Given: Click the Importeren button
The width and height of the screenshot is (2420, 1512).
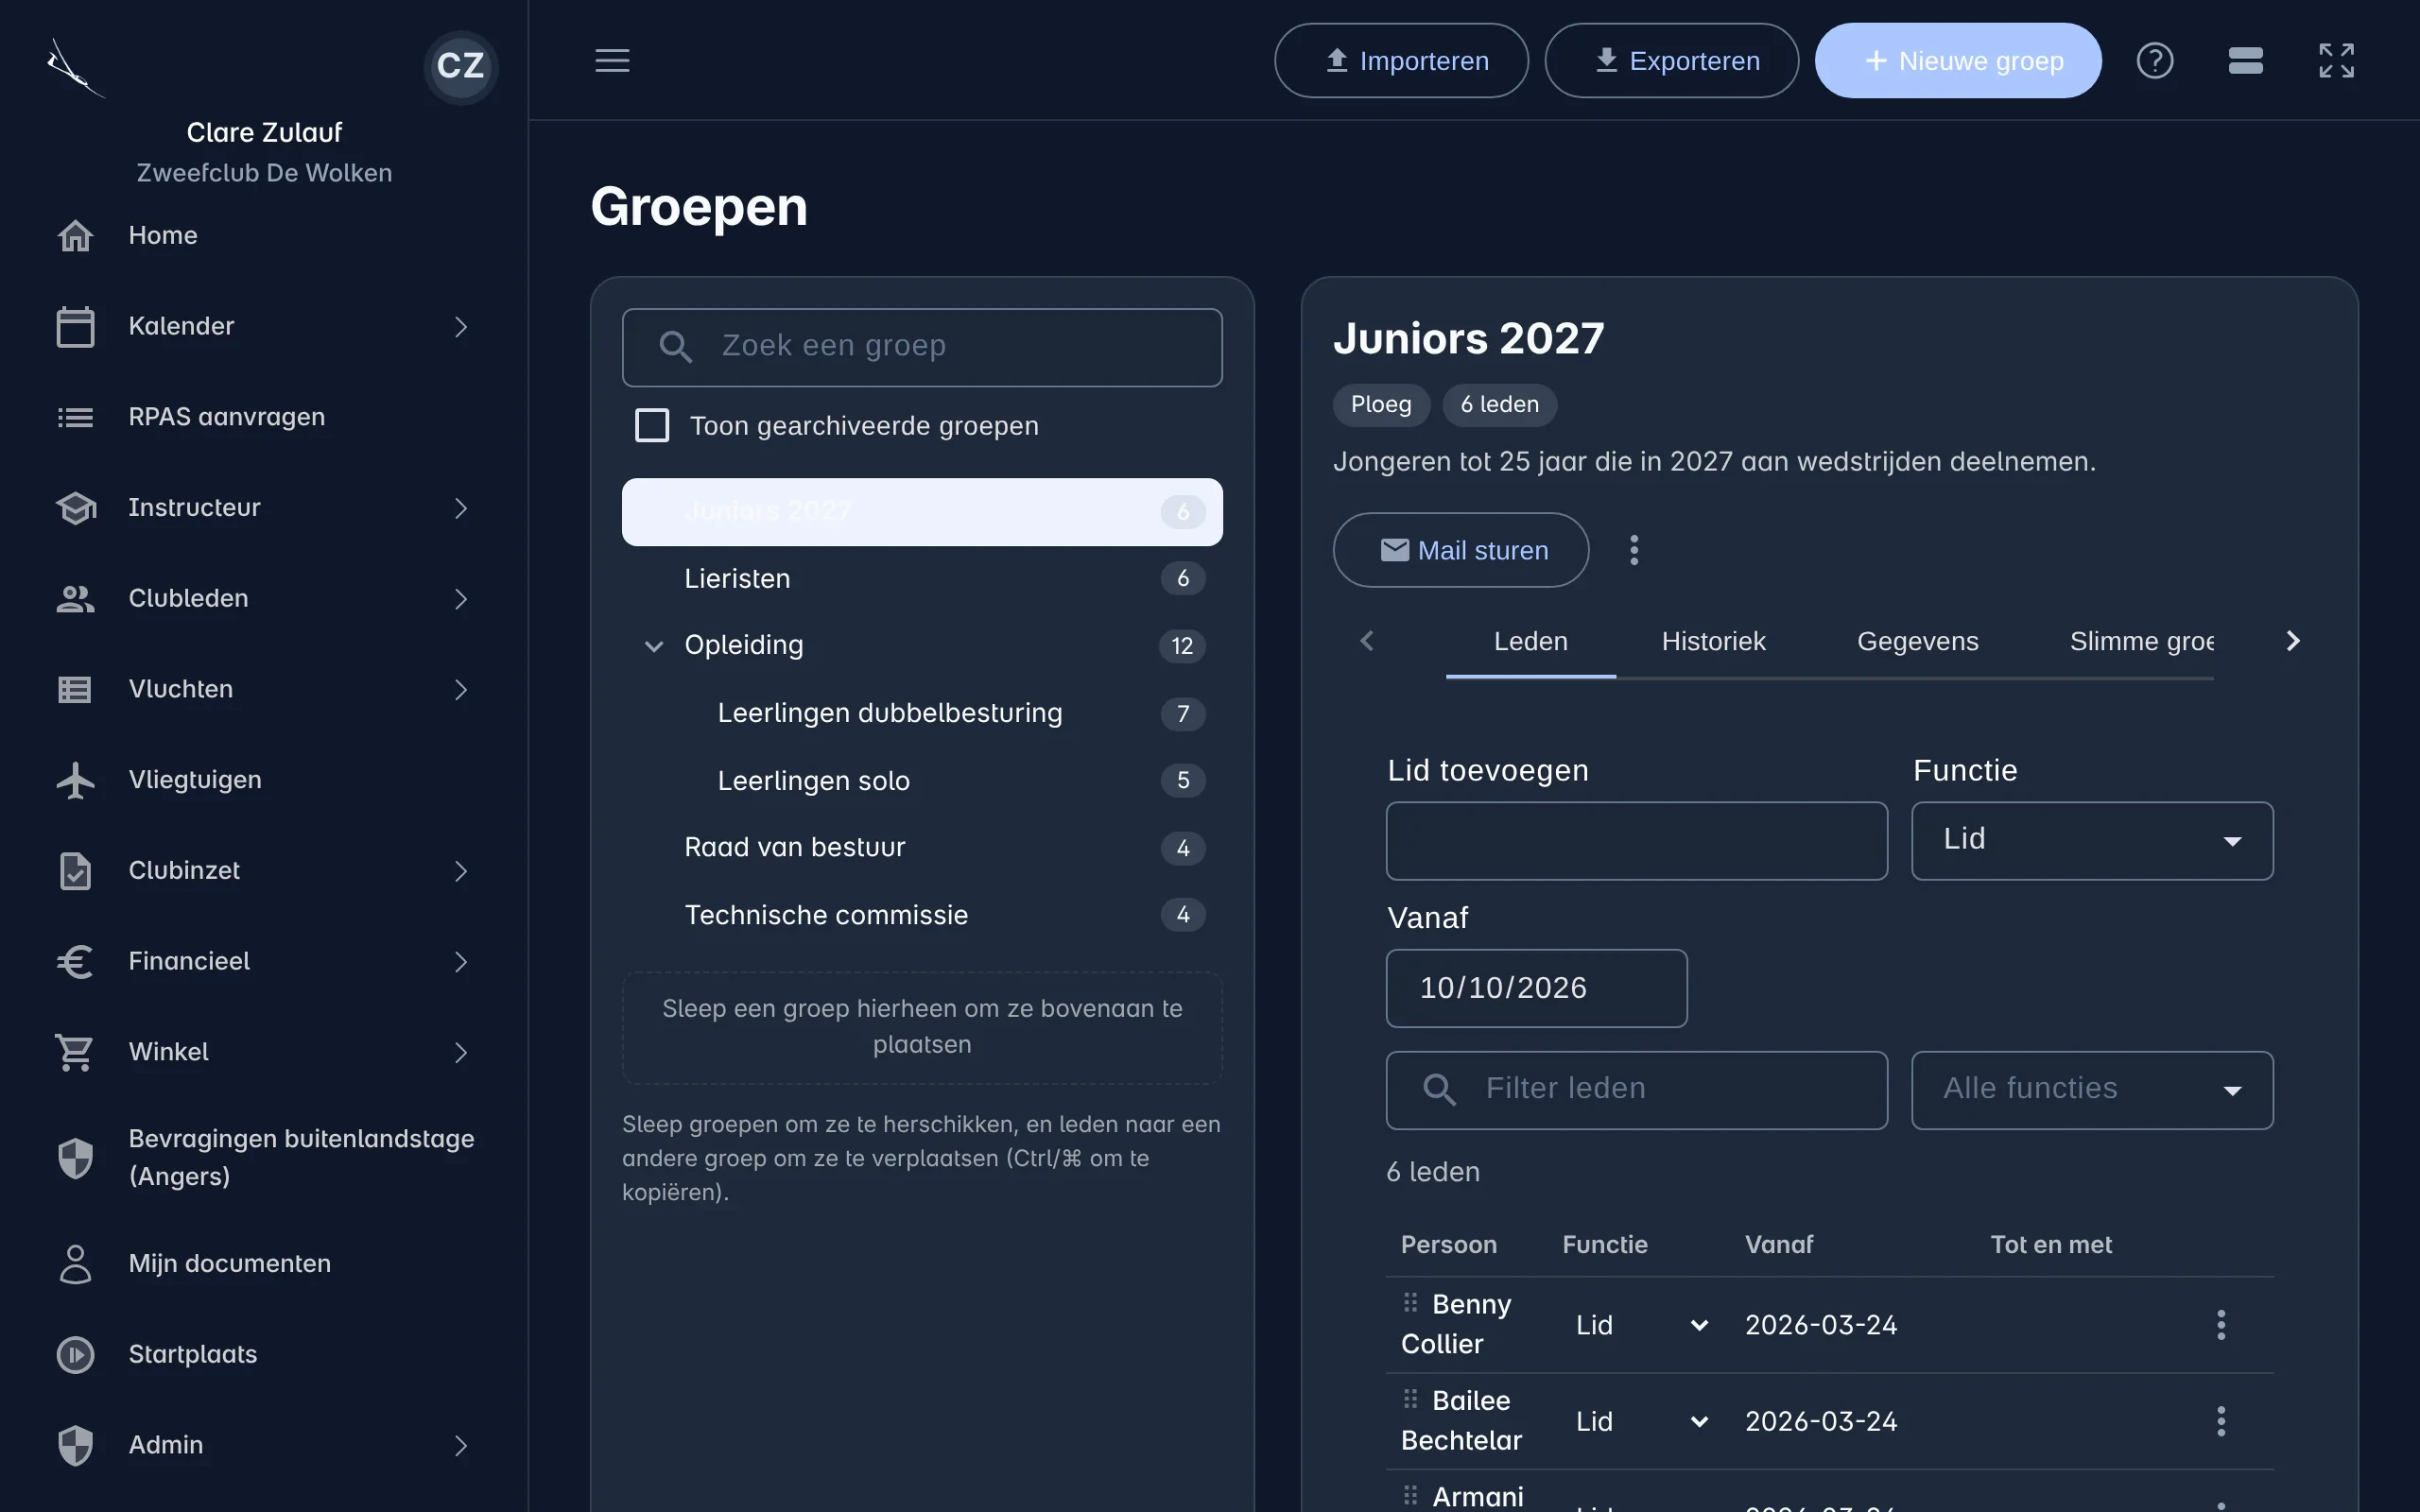Looking at the screenshot, I should point(1401,60).
